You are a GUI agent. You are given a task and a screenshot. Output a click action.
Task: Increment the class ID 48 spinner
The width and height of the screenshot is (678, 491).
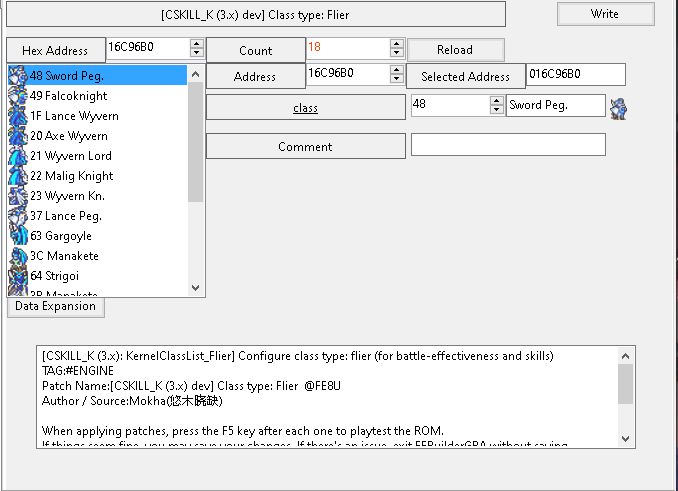497,100
